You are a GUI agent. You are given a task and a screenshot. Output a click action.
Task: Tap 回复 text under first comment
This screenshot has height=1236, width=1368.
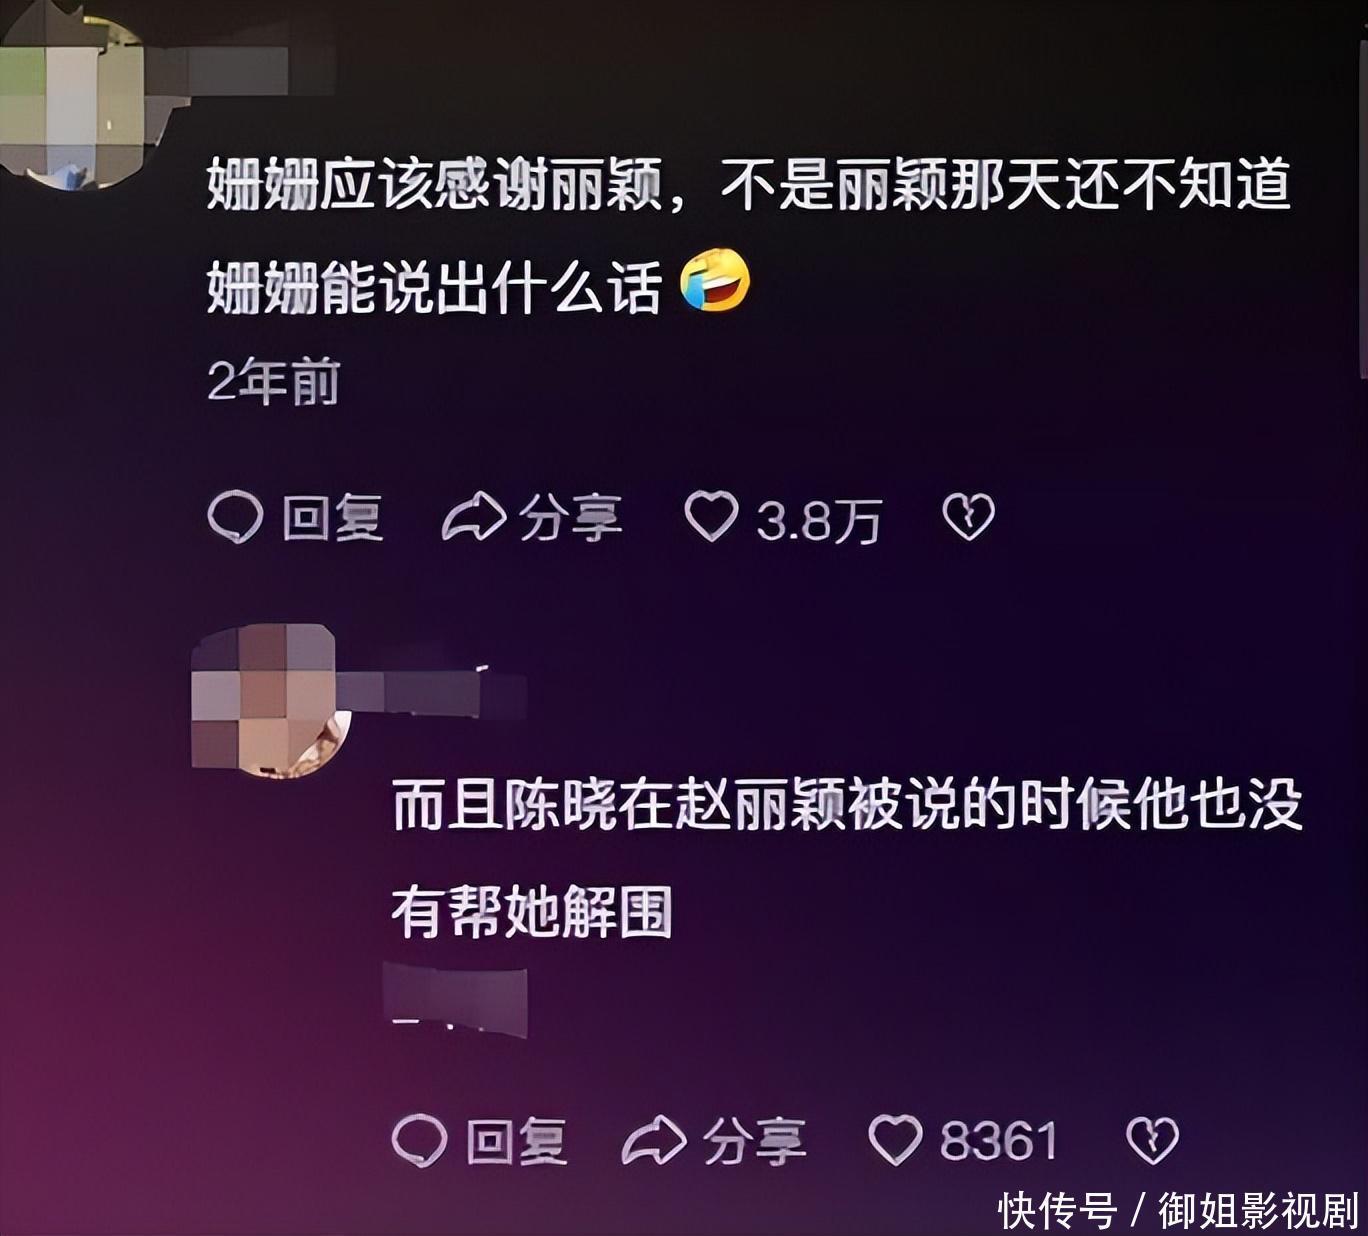[x=332, y=518]
